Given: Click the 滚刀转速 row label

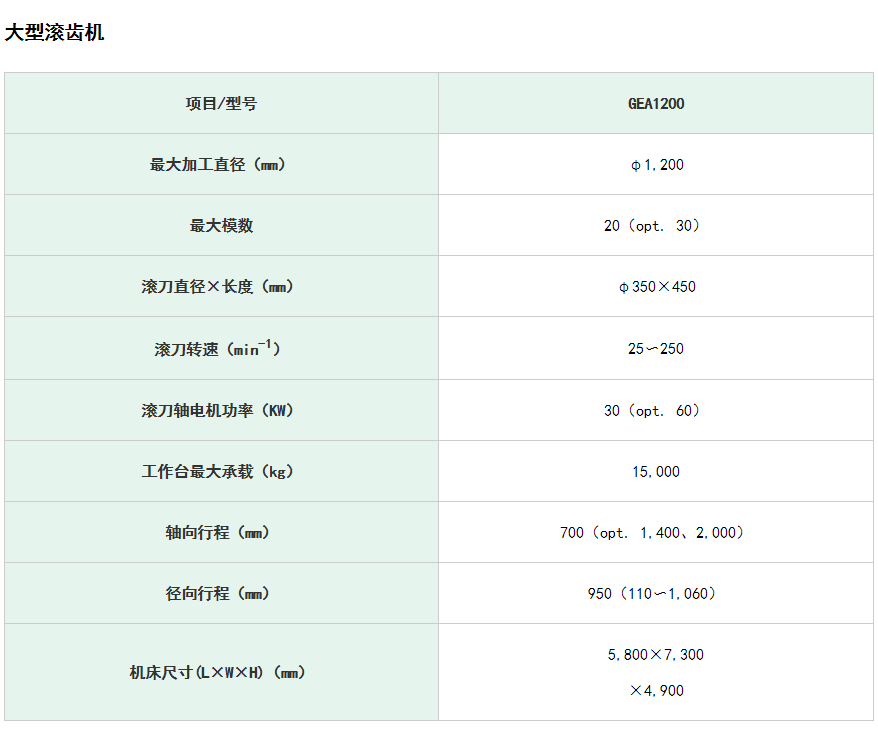Looking at the screenshot, I should (221, 349).
